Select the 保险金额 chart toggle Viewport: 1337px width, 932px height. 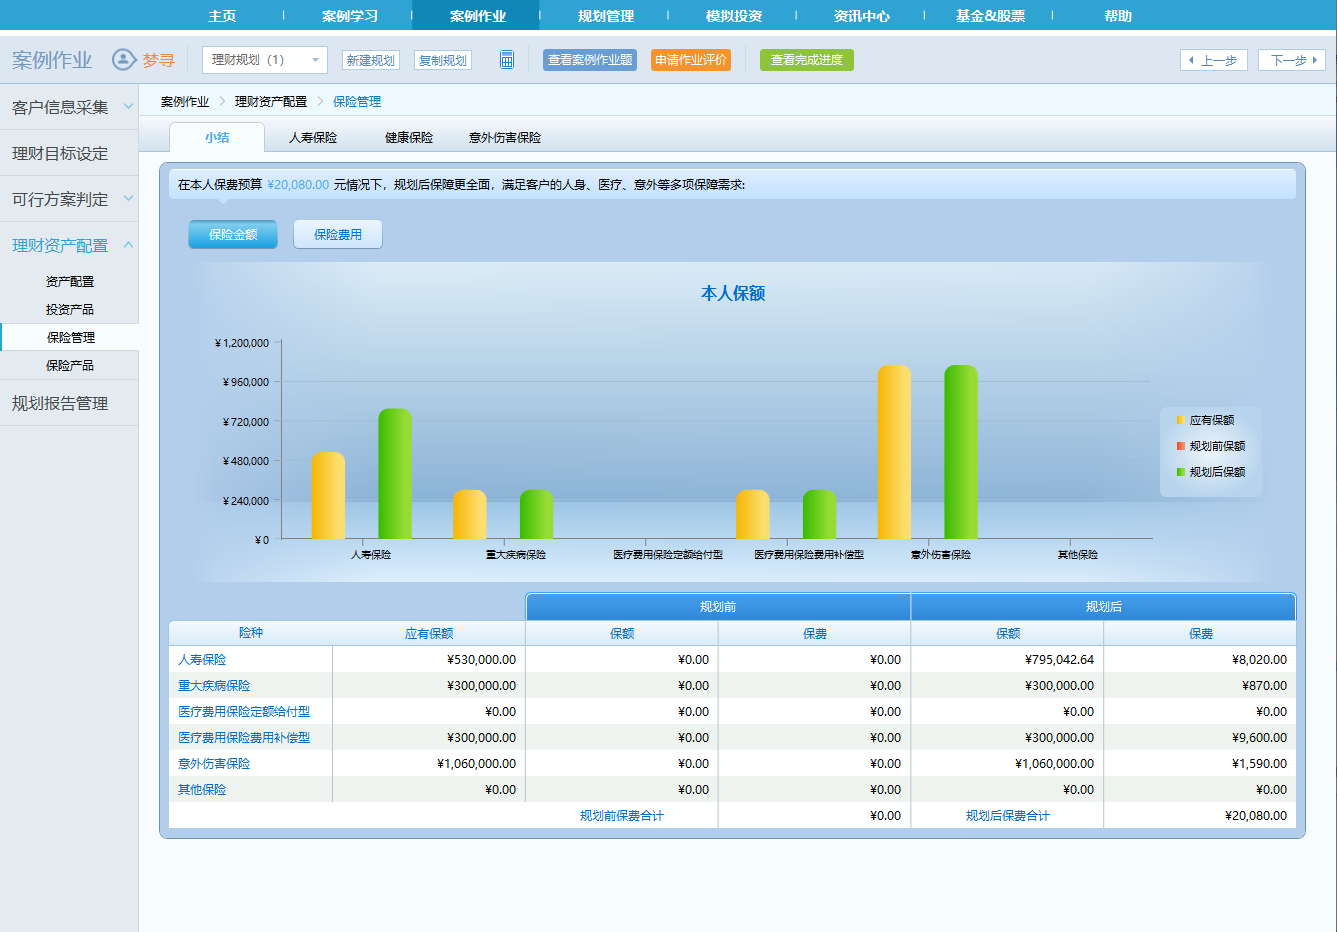click(233, 234)
